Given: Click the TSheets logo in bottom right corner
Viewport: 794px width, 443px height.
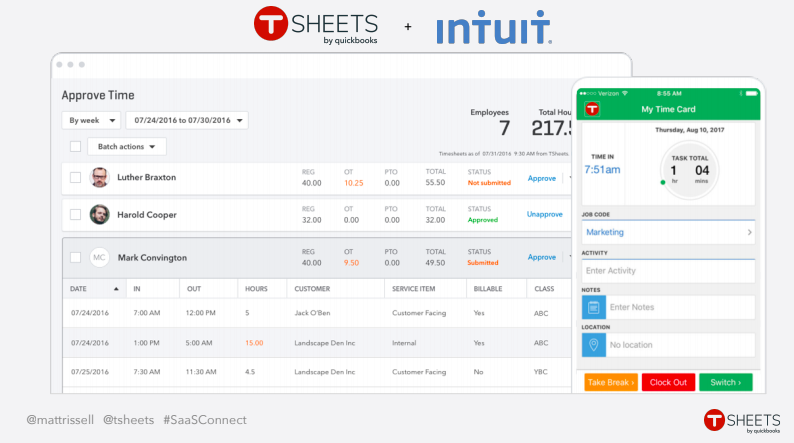Looking at the screenshot, I should [742, 421].
